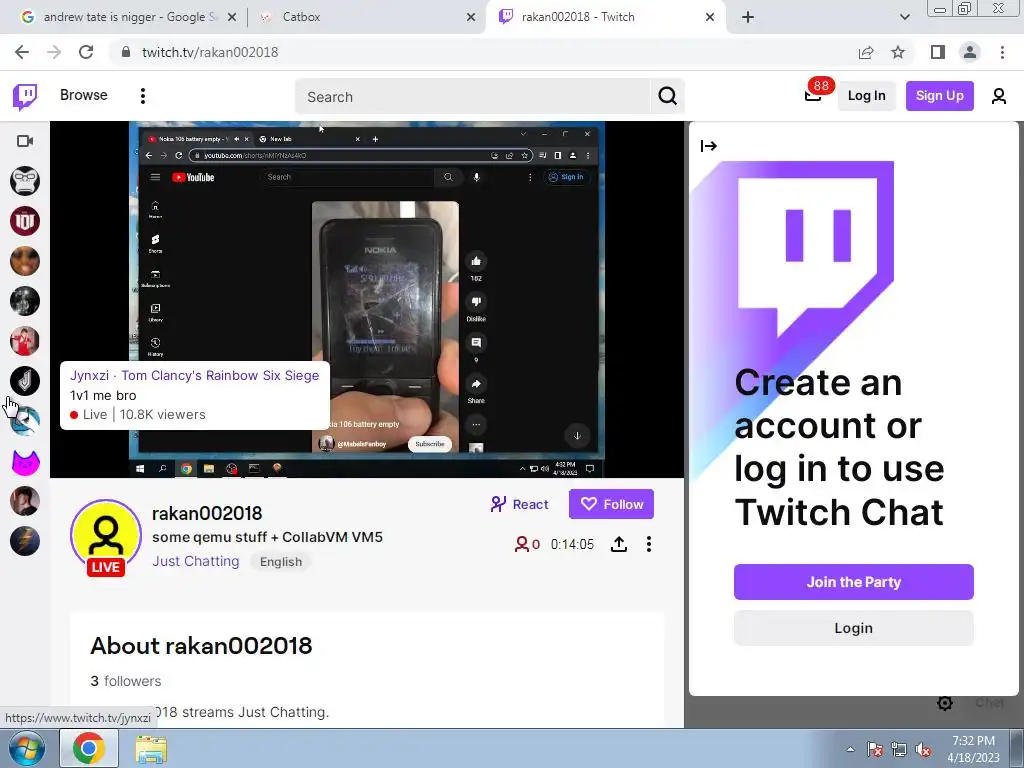The image size is (1024, 768).
Task: Open the Windows Start button
Action: [x=27, y=748]
